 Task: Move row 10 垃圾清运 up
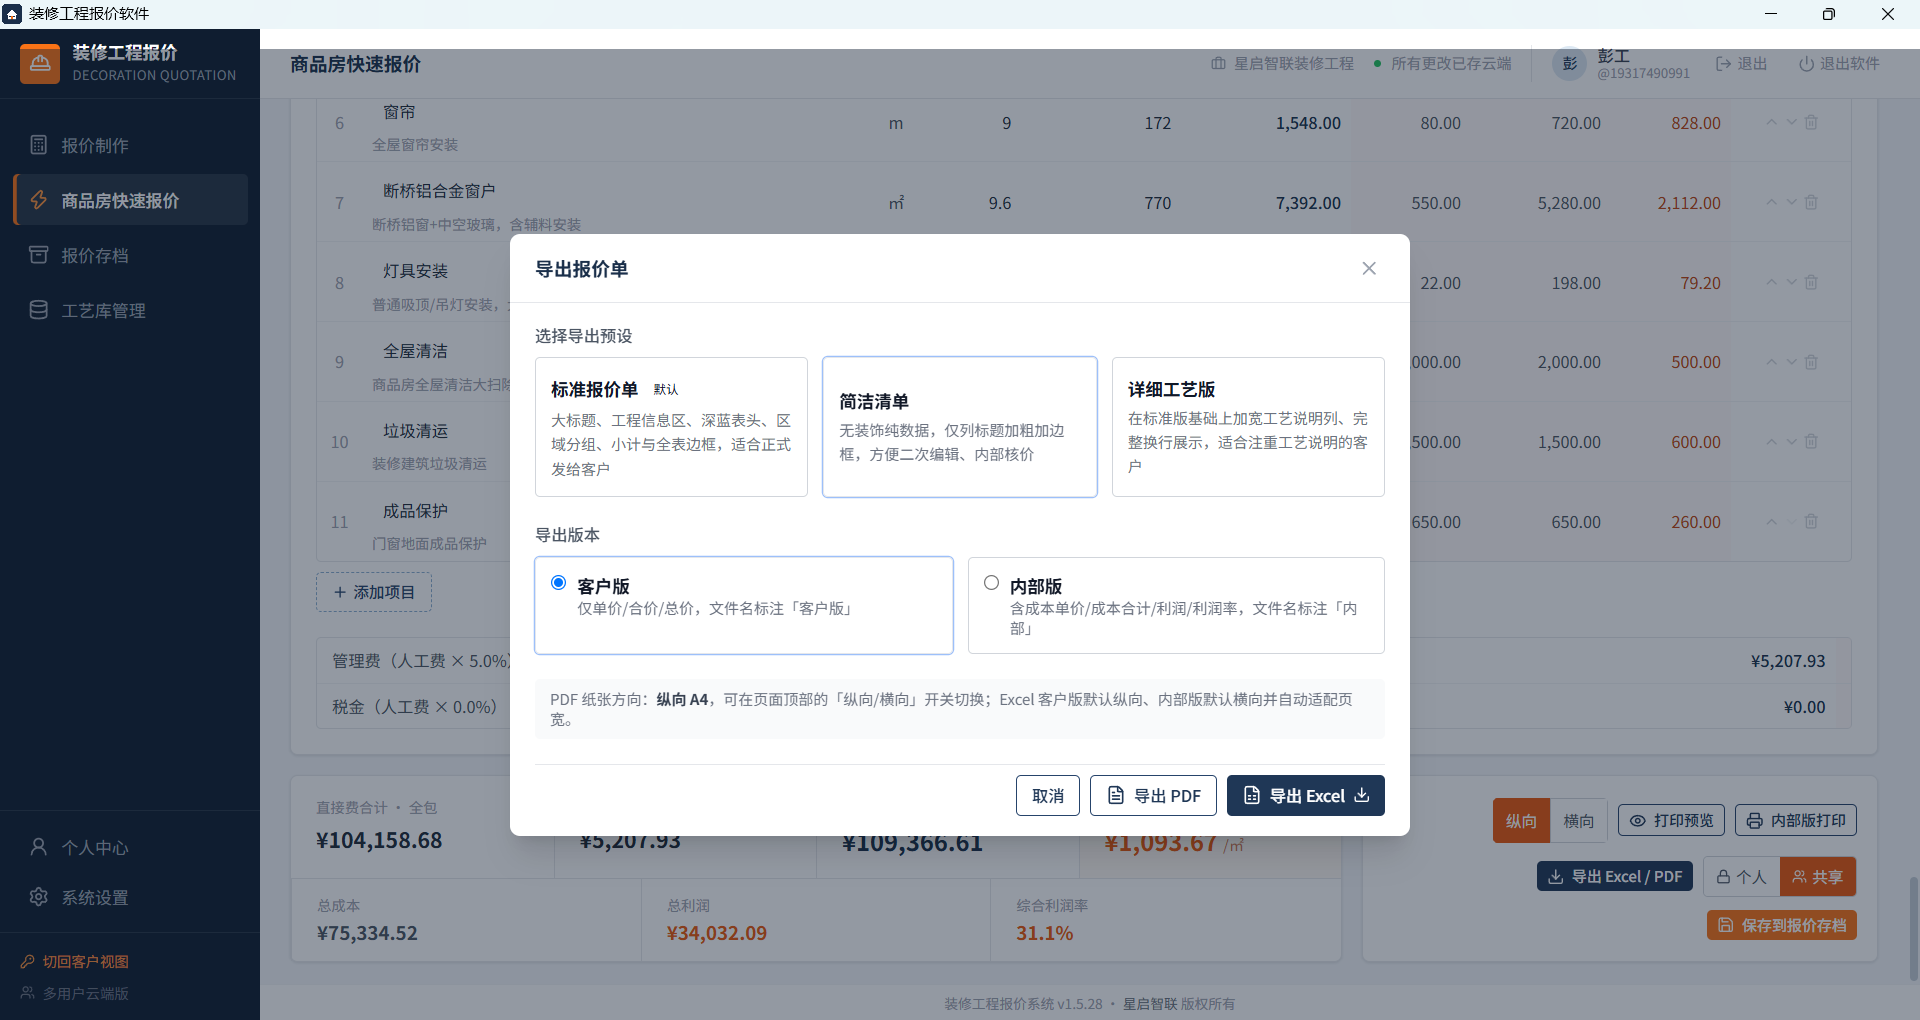(1771, 441)
